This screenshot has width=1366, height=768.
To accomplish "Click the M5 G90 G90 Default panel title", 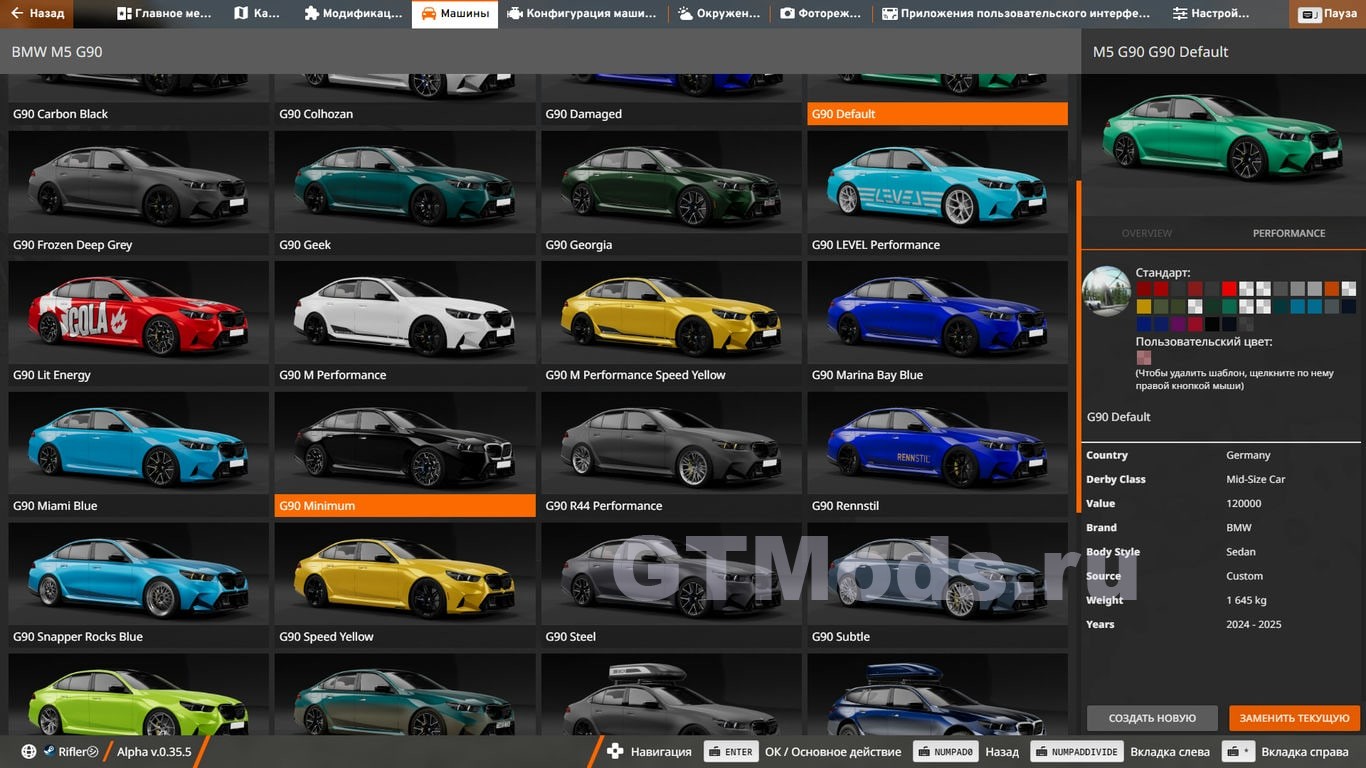I will 1160,51.
